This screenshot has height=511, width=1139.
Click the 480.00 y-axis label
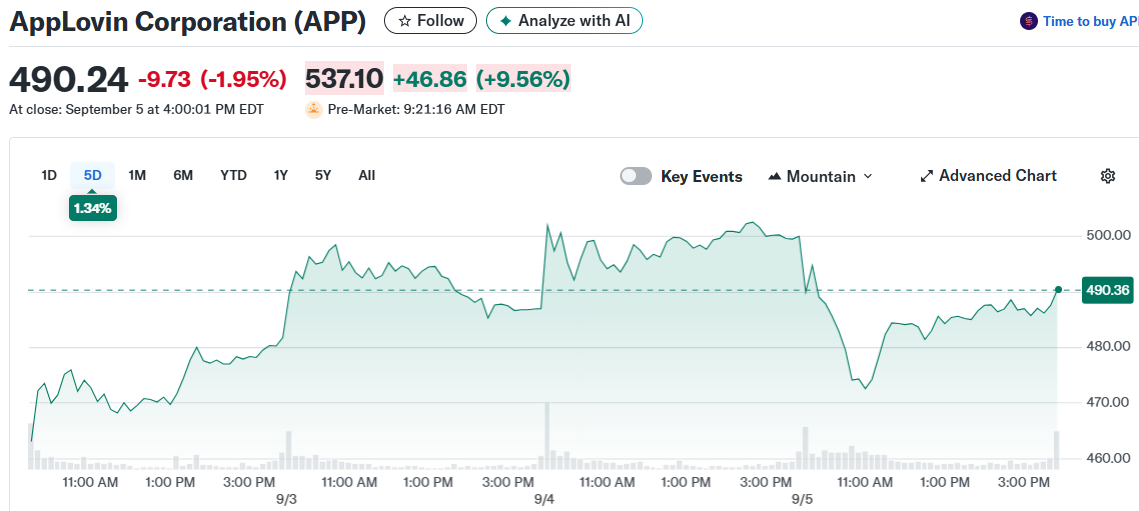[1107, 347]
